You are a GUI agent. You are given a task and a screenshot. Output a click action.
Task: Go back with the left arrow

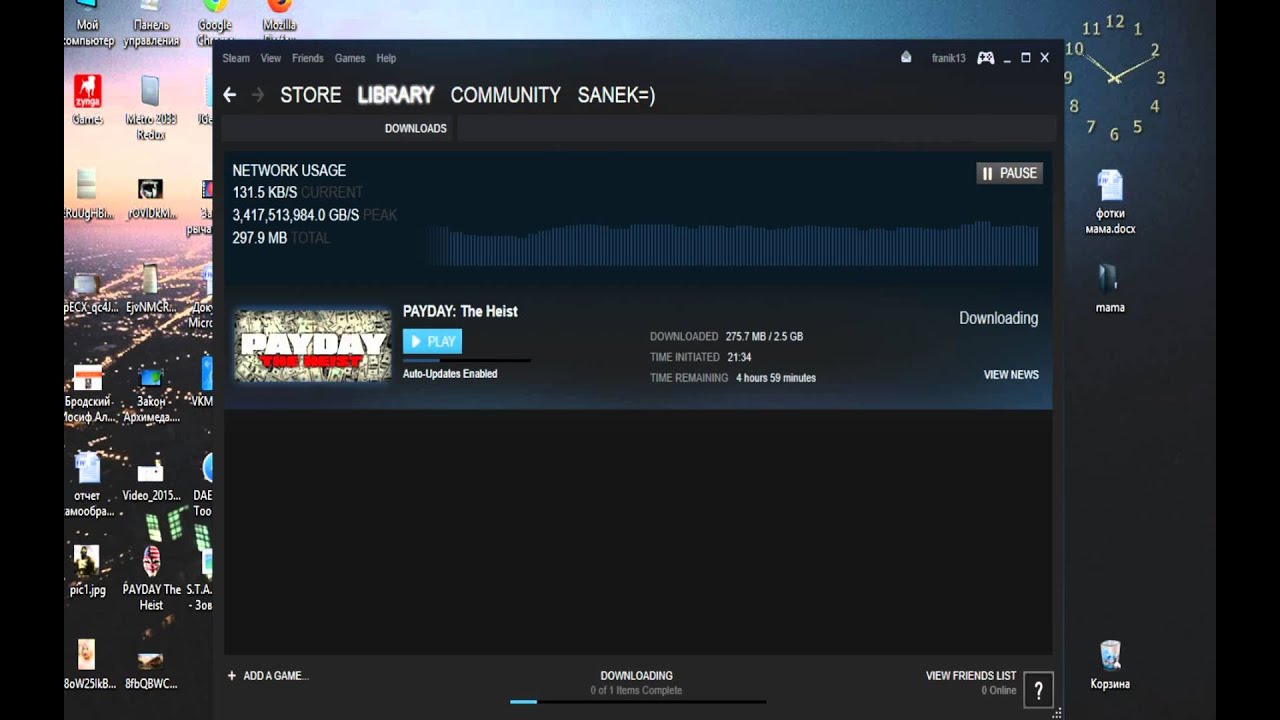click(230, 95)
